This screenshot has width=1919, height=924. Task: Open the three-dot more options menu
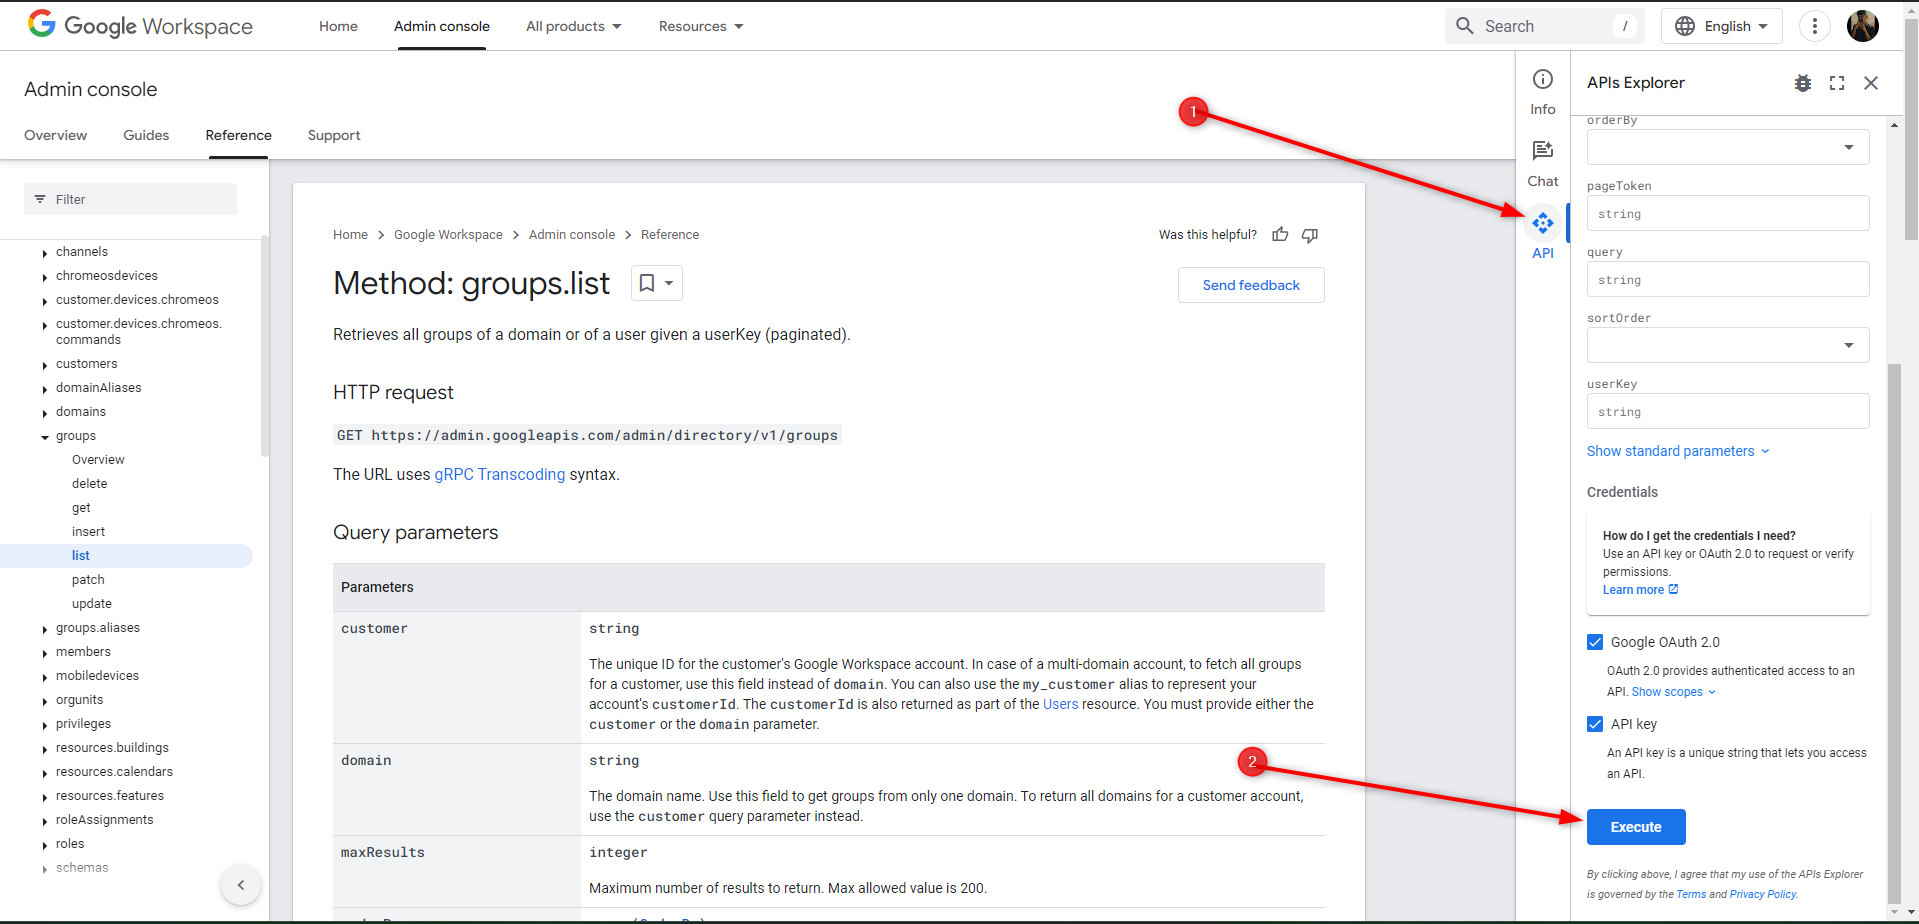click(x=1815, y=26)
